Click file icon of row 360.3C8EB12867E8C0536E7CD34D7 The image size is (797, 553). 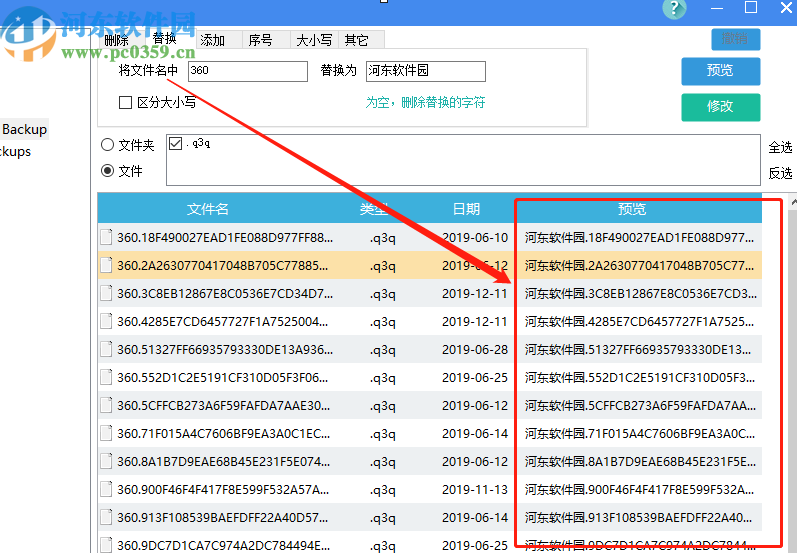[x=106, y=293]
